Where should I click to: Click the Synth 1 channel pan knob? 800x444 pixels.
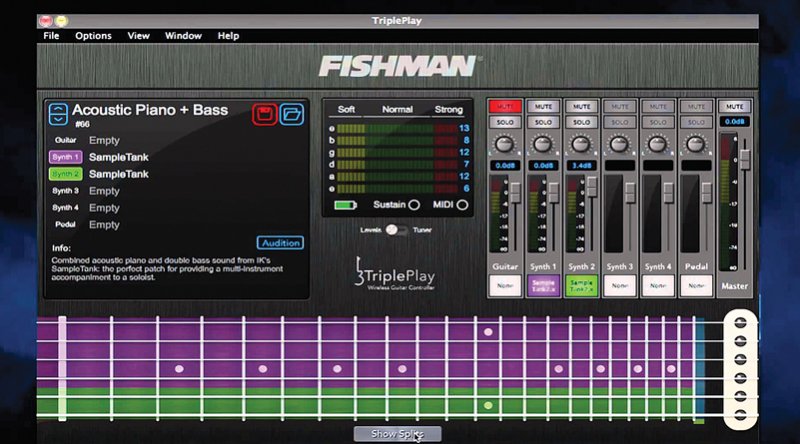coord(542,143)
